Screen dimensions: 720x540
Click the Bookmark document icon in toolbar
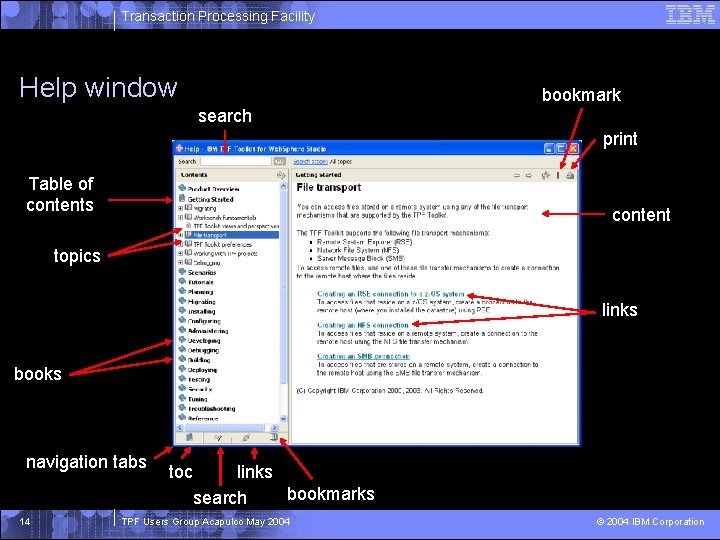(558, 175)
